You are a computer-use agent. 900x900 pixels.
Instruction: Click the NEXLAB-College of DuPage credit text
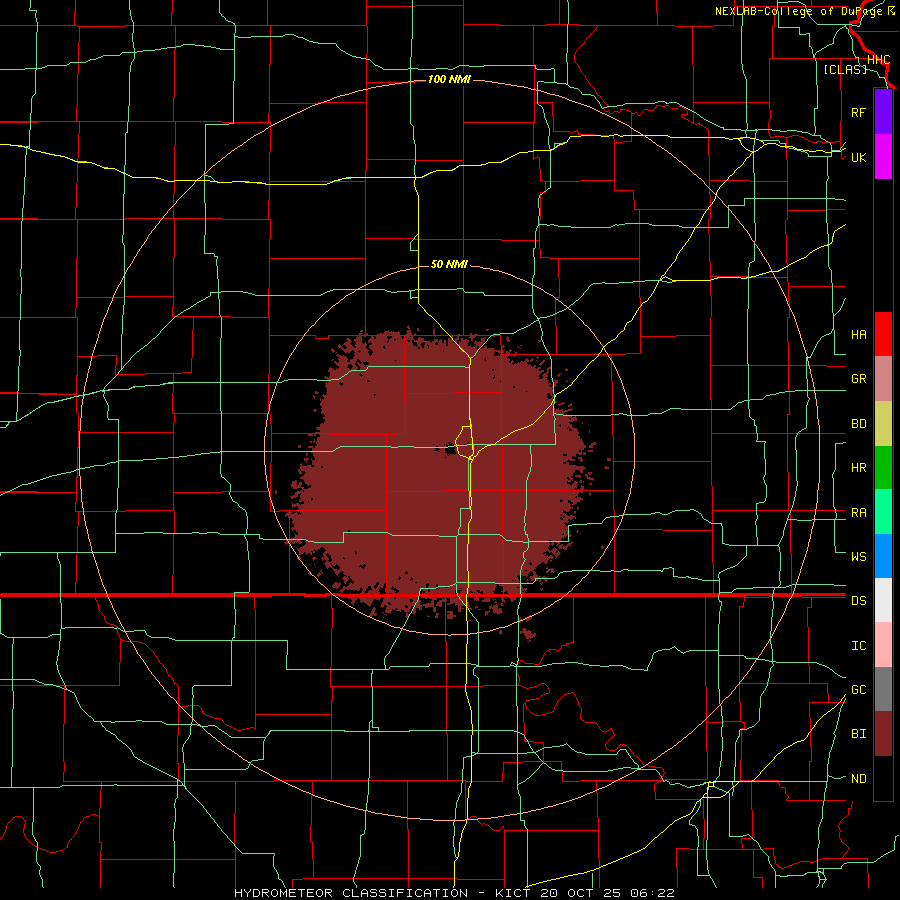798,11
